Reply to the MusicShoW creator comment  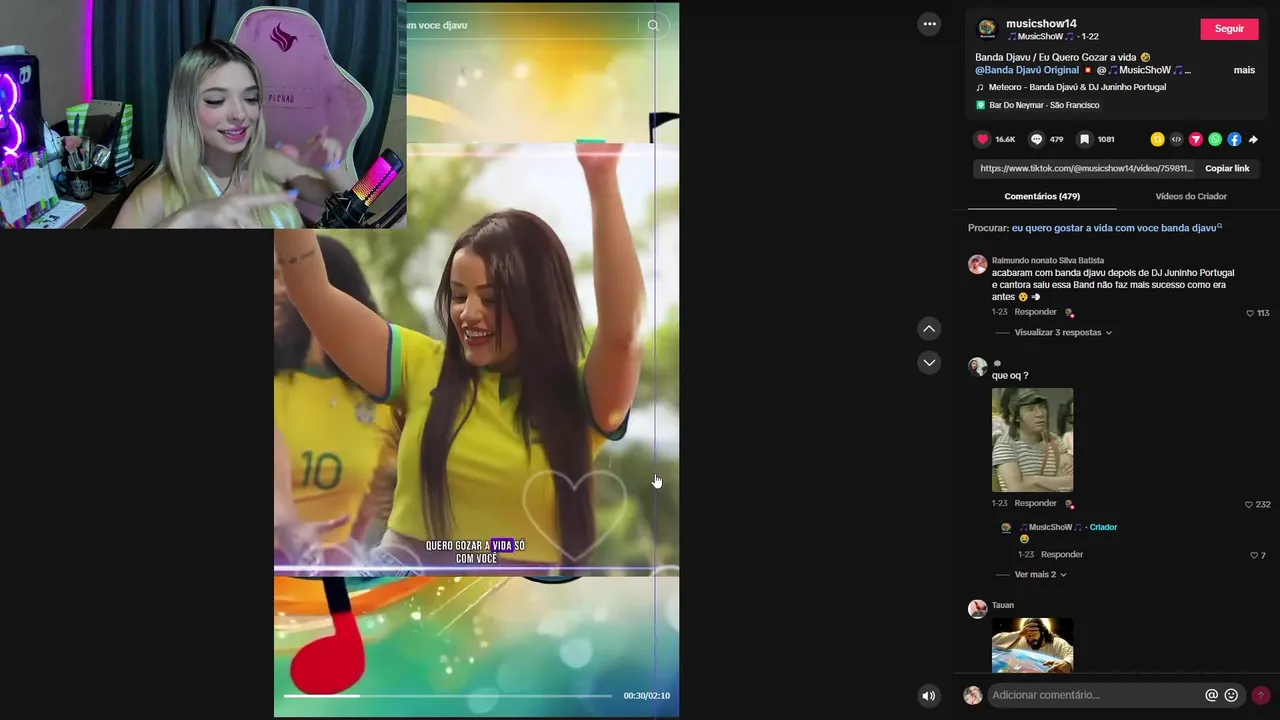coord(1061,554)
